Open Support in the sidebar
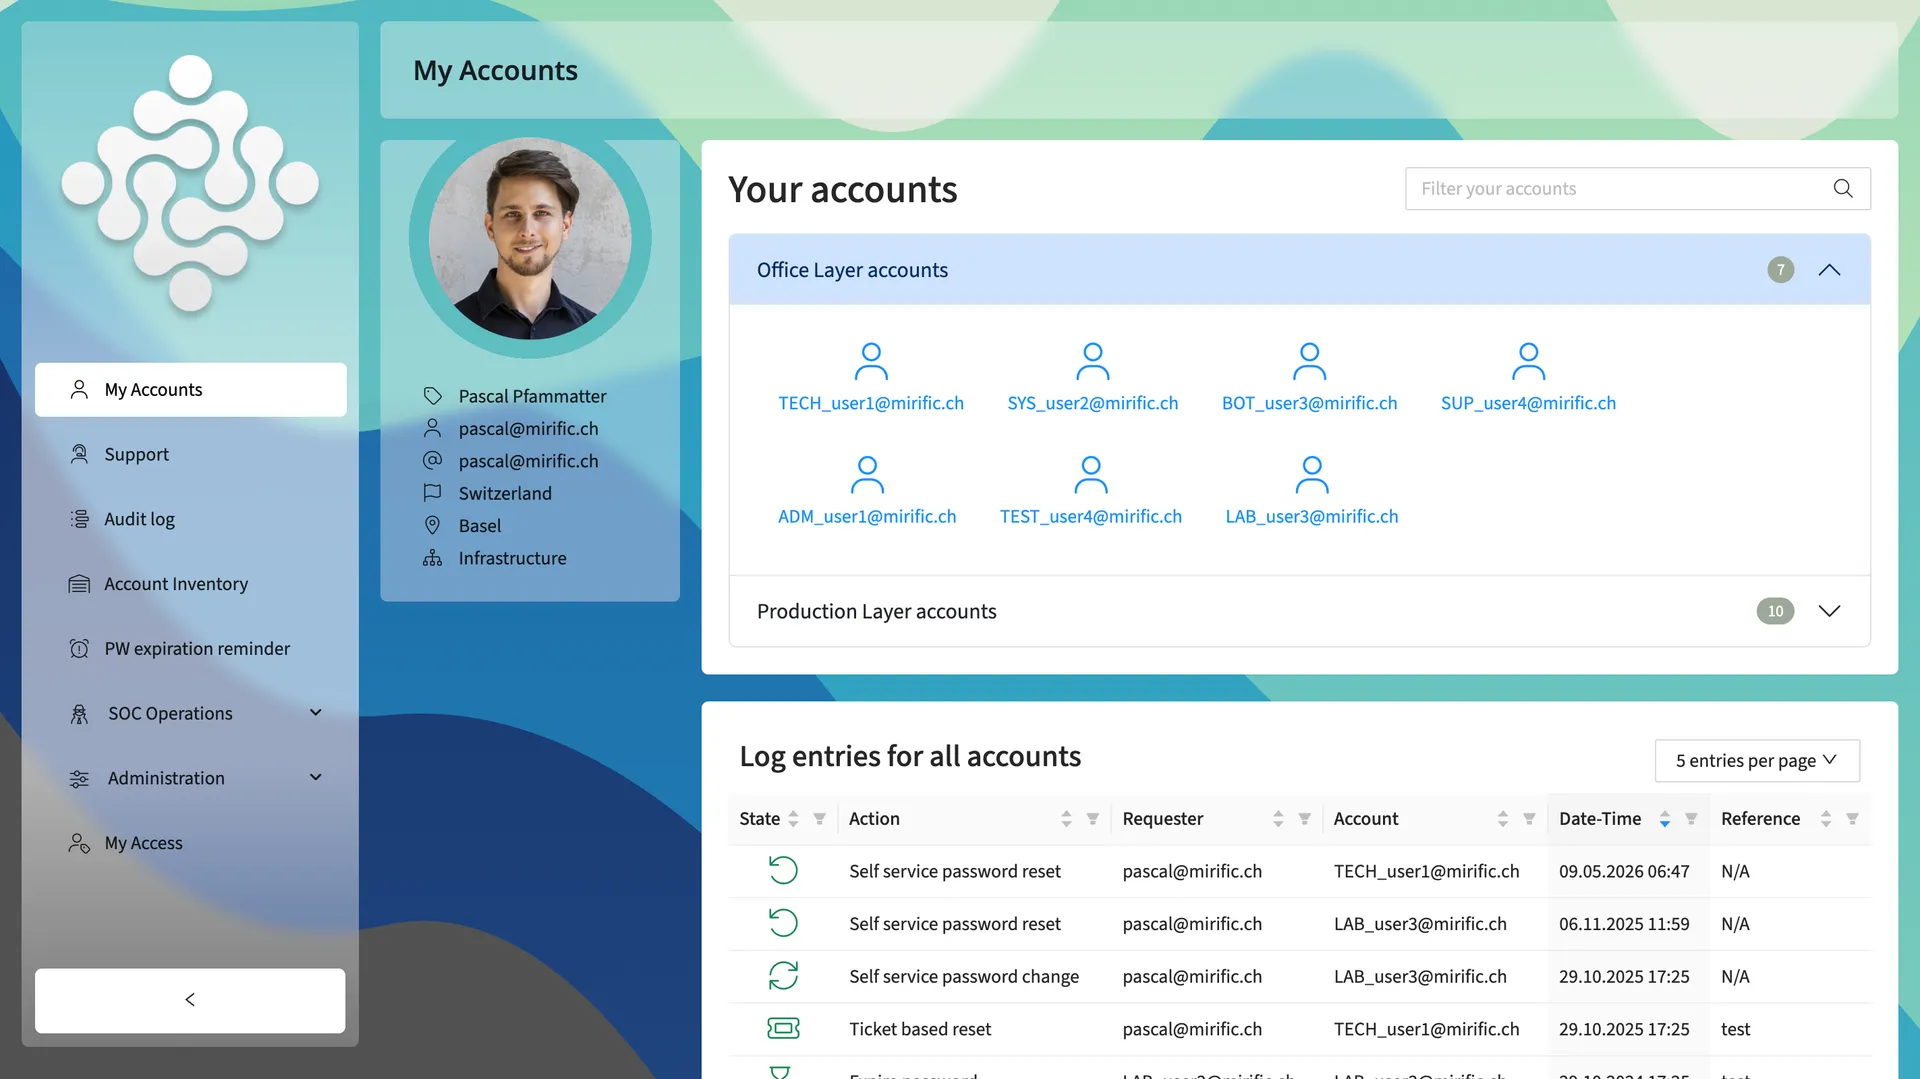 190,454
